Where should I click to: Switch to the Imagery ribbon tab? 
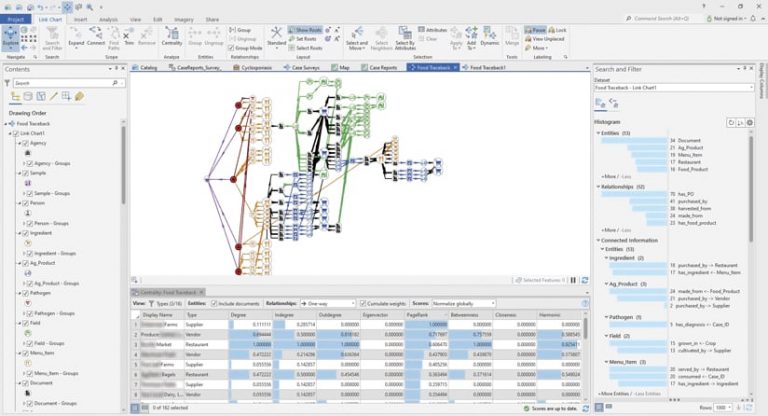pos(184,20)
